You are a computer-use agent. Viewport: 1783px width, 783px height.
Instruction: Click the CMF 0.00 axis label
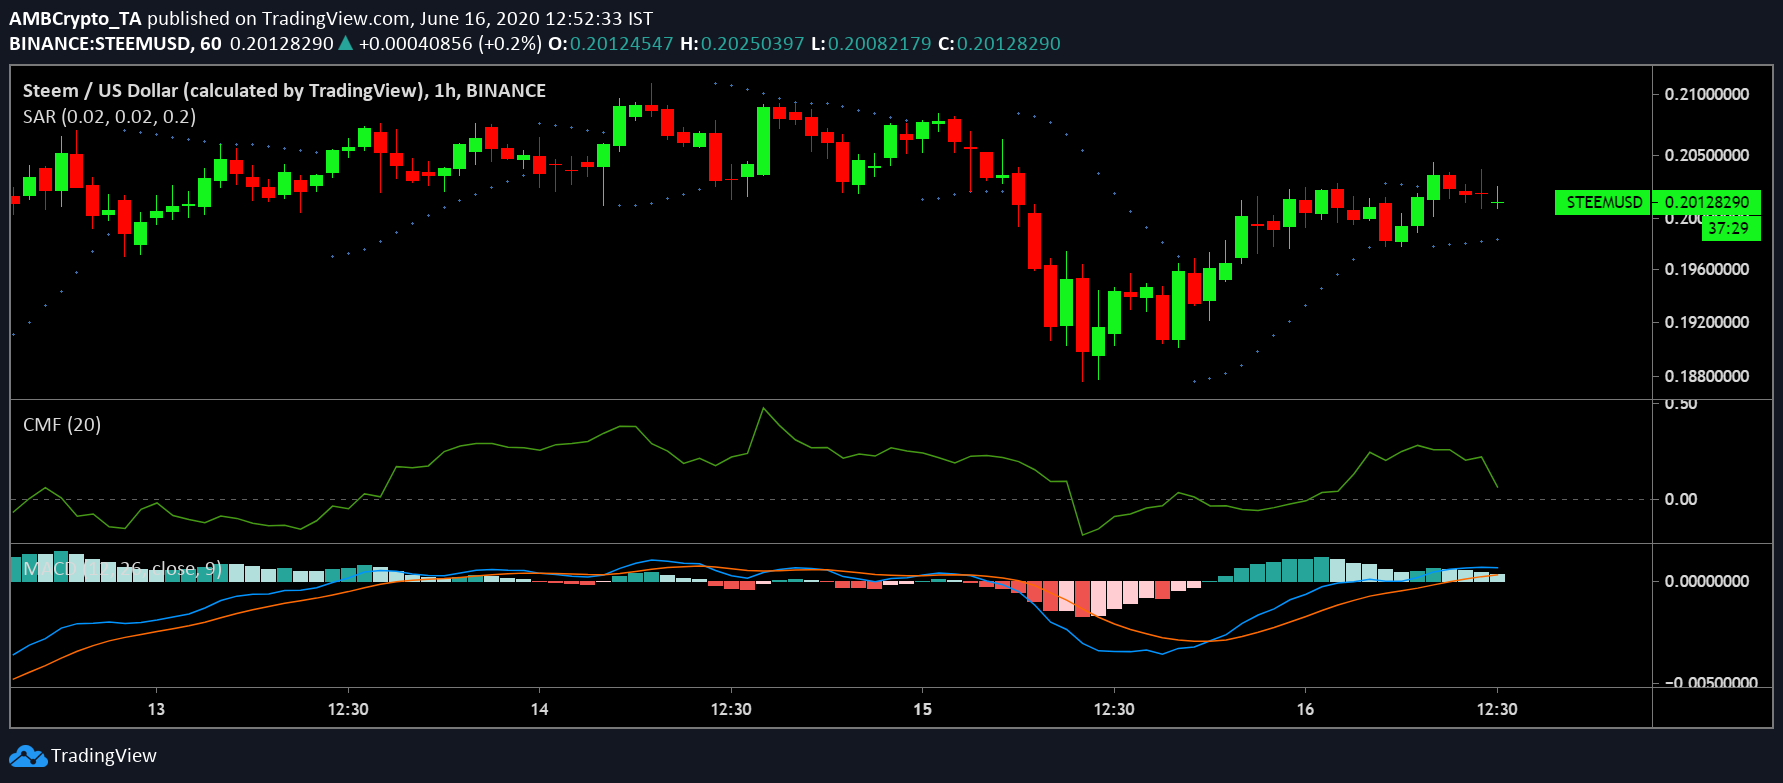tap(1681, 499)
